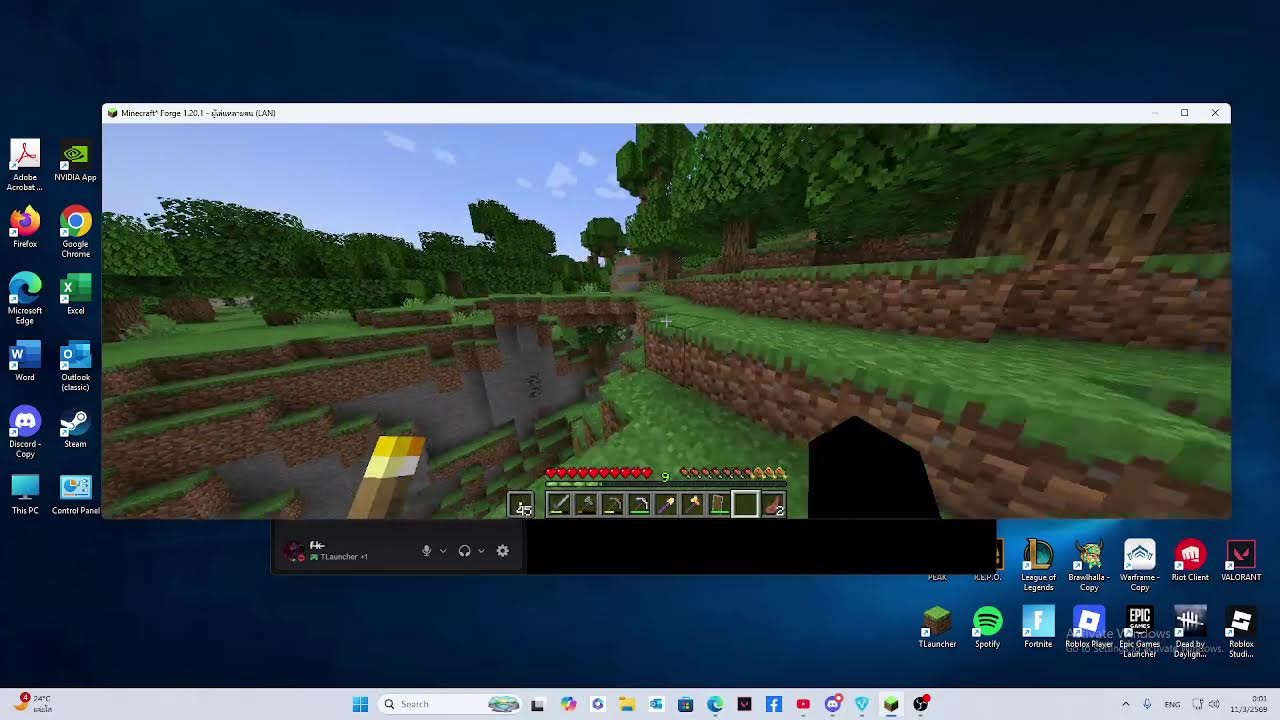Open This PC desktop icon

[x=25, y=494]
